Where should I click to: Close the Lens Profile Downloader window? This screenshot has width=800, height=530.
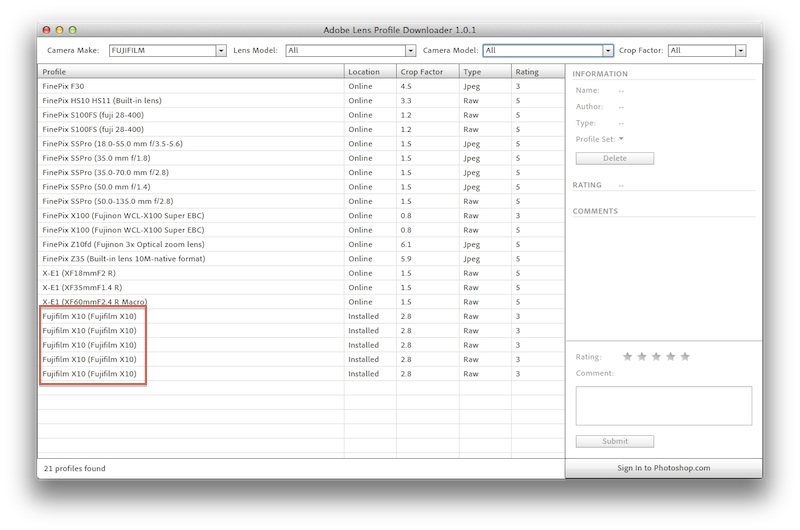[46, 30]
